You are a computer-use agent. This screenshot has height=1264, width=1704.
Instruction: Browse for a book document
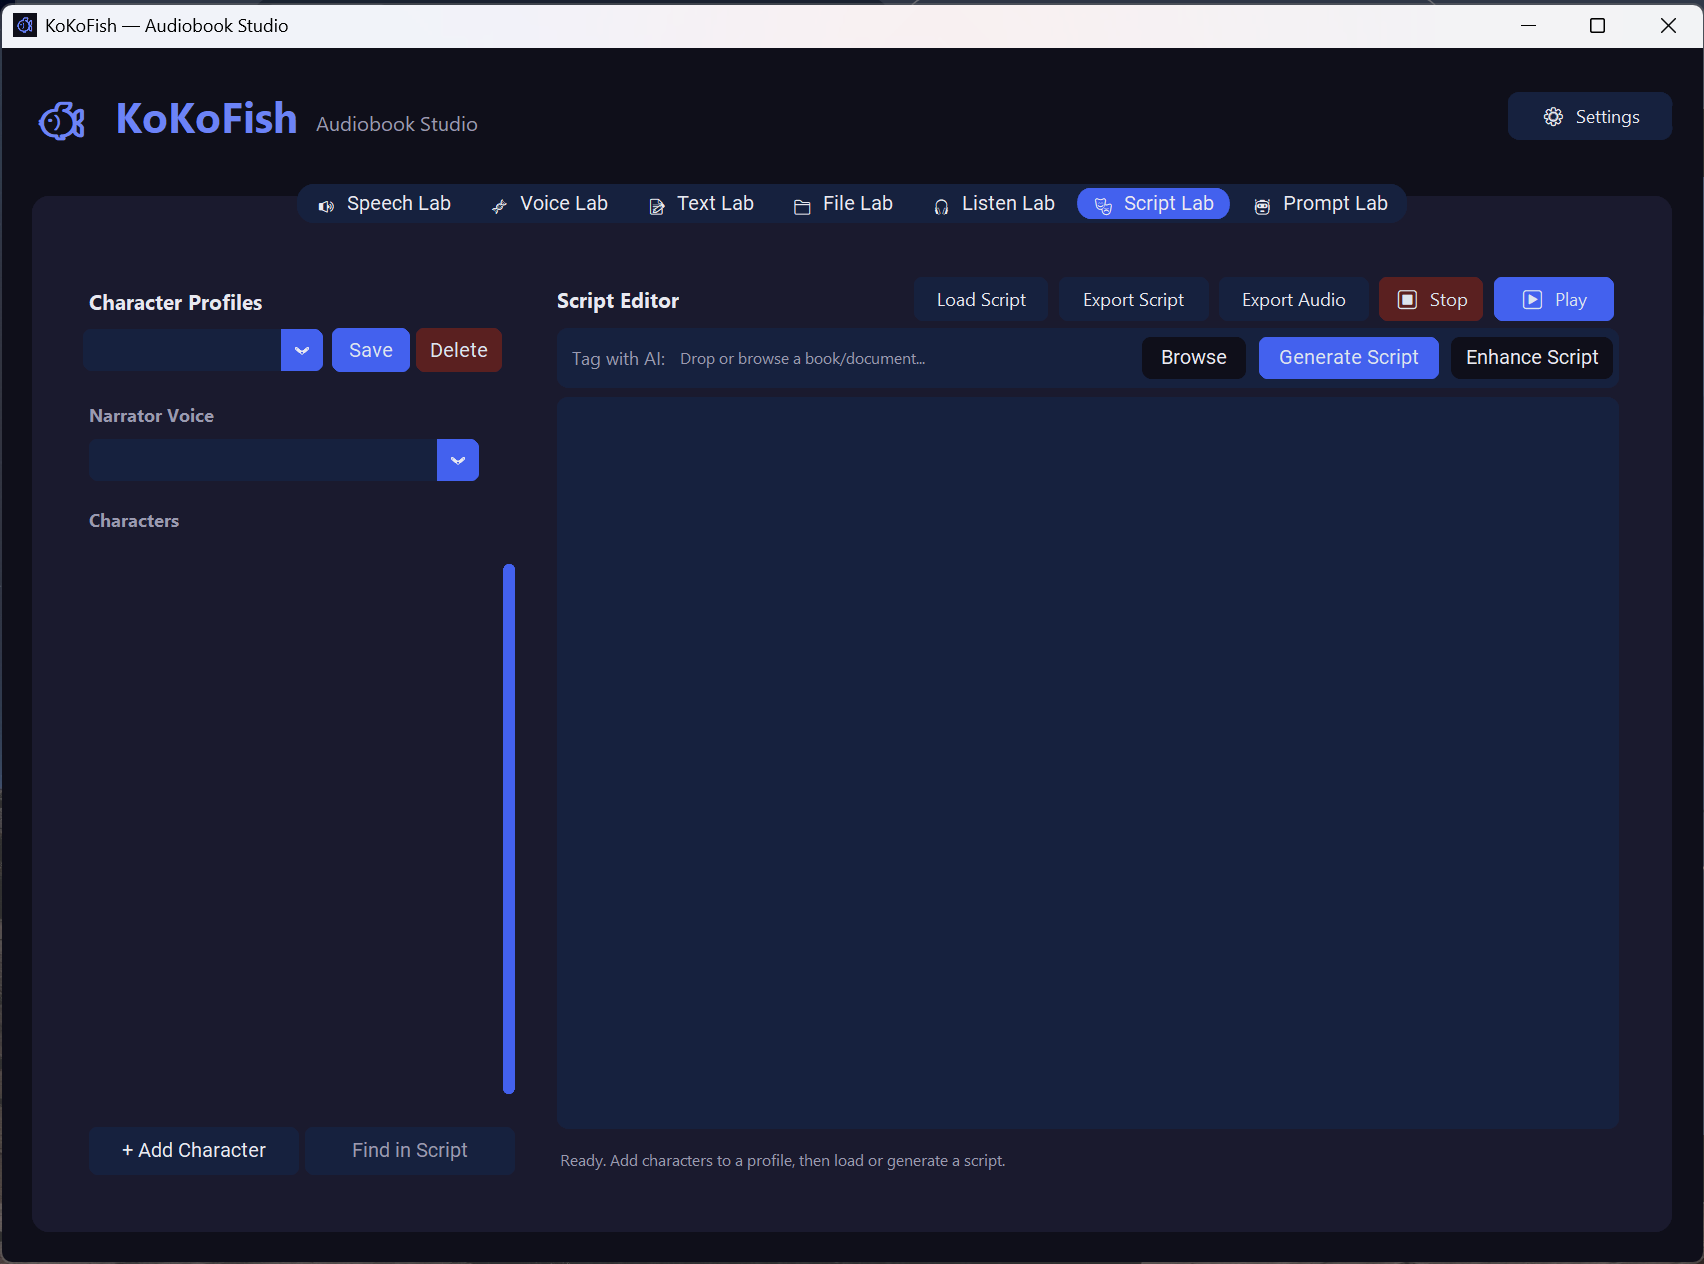pyautogui.click(x=1194, y=358)
